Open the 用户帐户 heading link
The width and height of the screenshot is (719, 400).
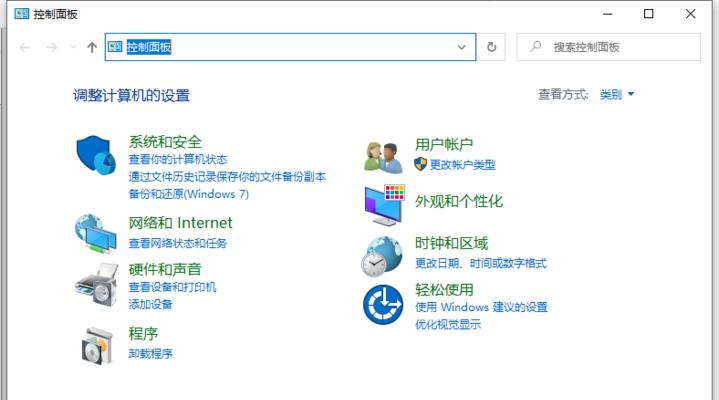click(444, 144)
